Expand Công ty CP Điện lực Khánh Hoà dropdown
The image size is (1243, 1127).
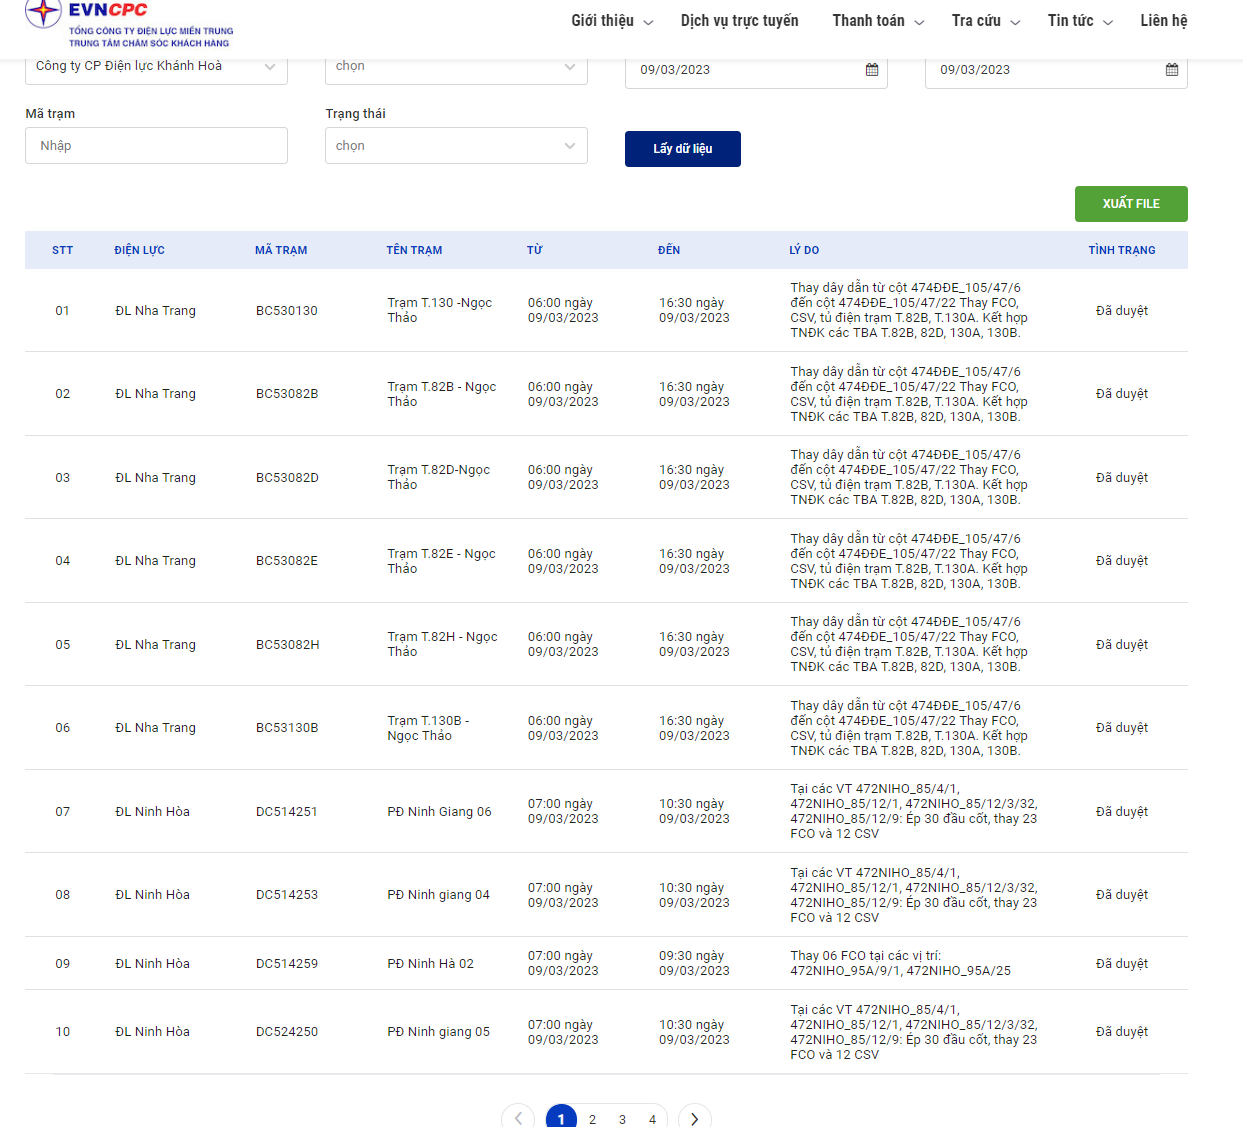[x=156, y=67]
